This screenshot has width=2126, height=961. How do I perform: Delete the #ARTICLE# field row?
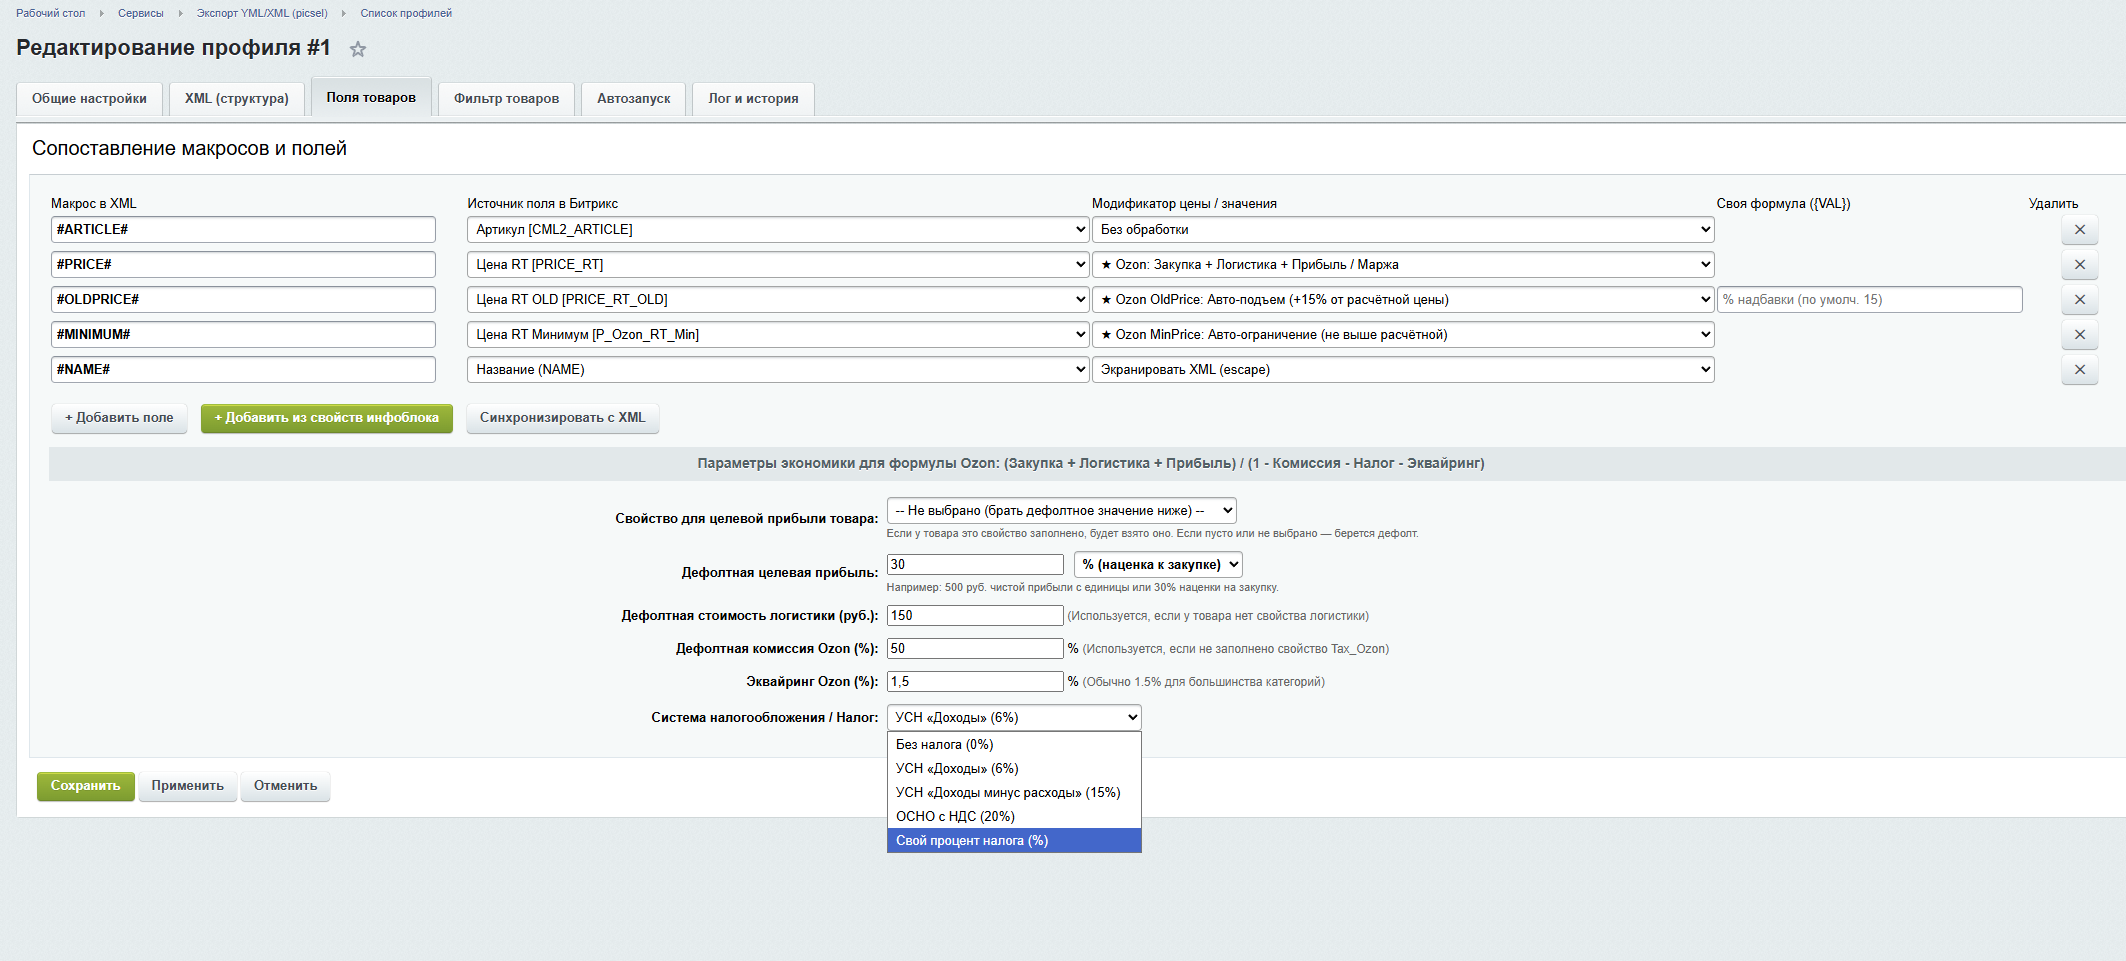2079,230
